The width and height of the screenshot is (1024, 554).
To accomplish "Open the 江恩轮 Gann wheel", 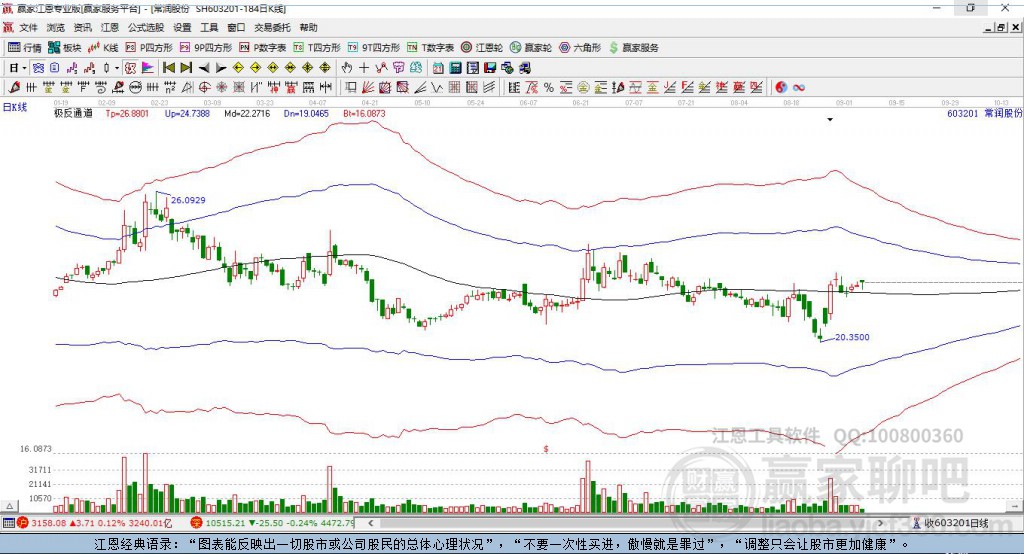I will (482, 48).
